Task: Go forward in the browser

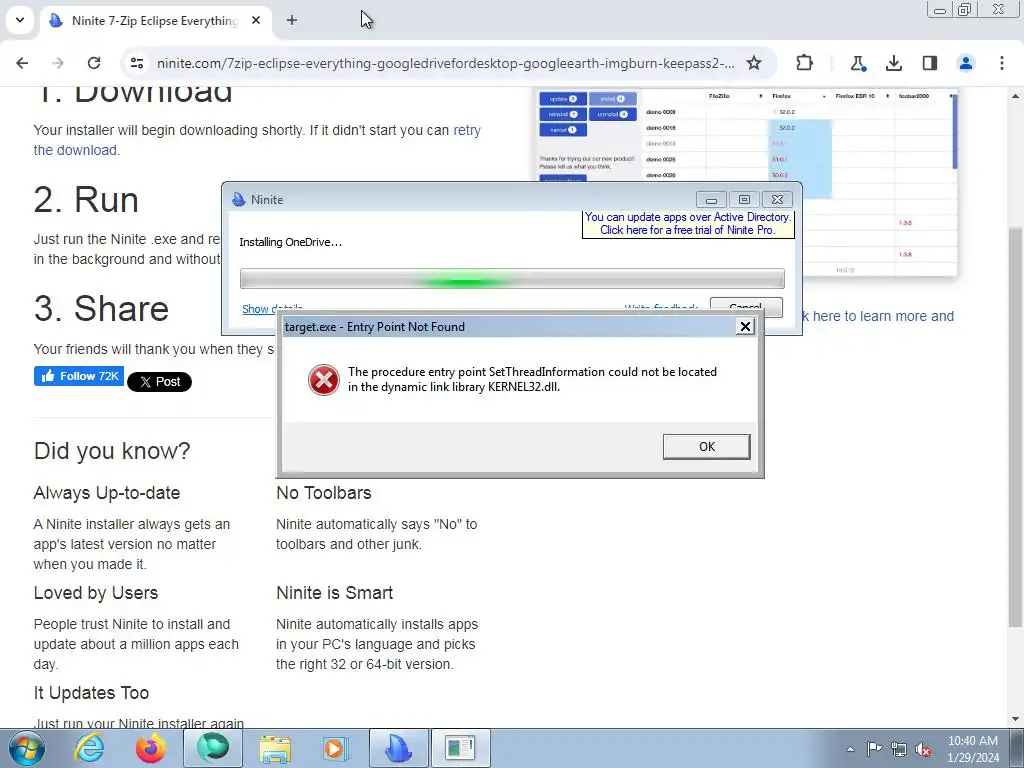Action: pos(58,63)
